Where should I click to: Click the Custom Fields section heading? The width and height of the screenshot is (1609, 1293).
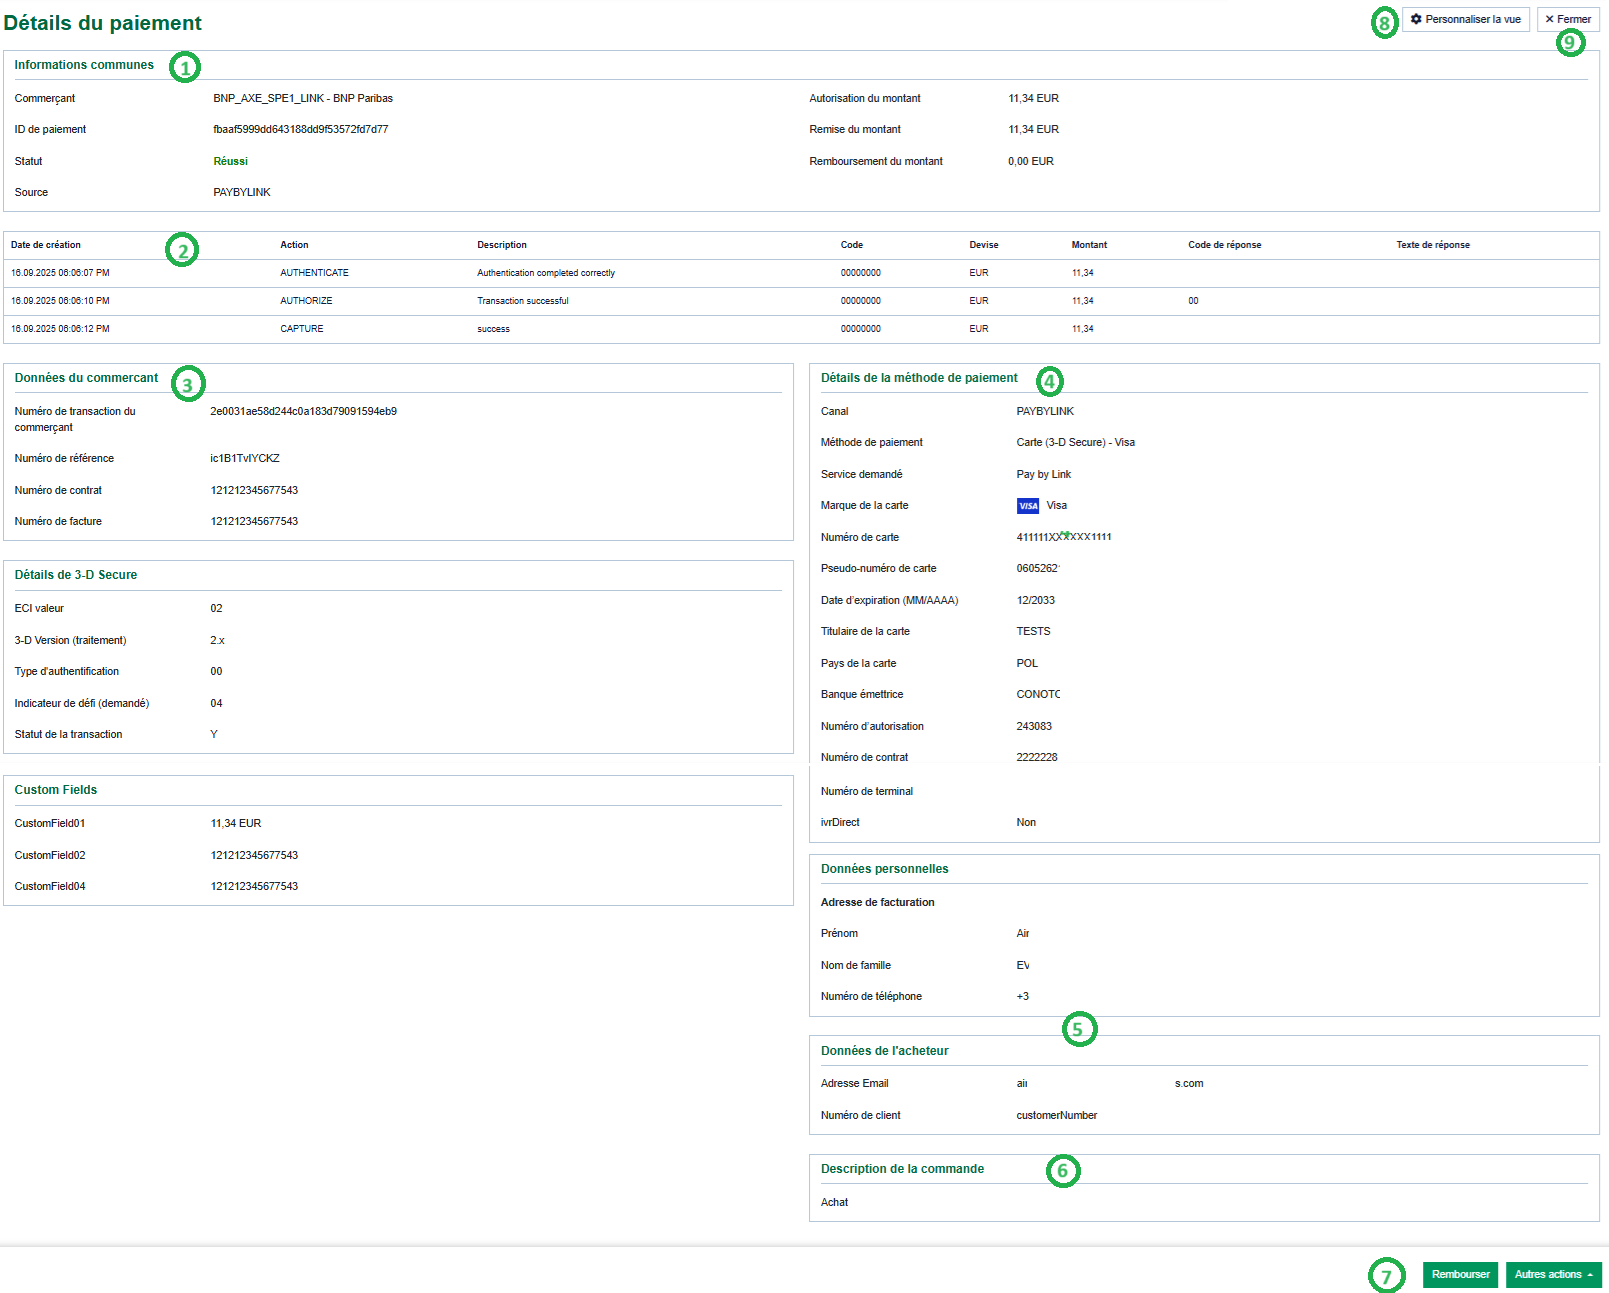[56, 790]
